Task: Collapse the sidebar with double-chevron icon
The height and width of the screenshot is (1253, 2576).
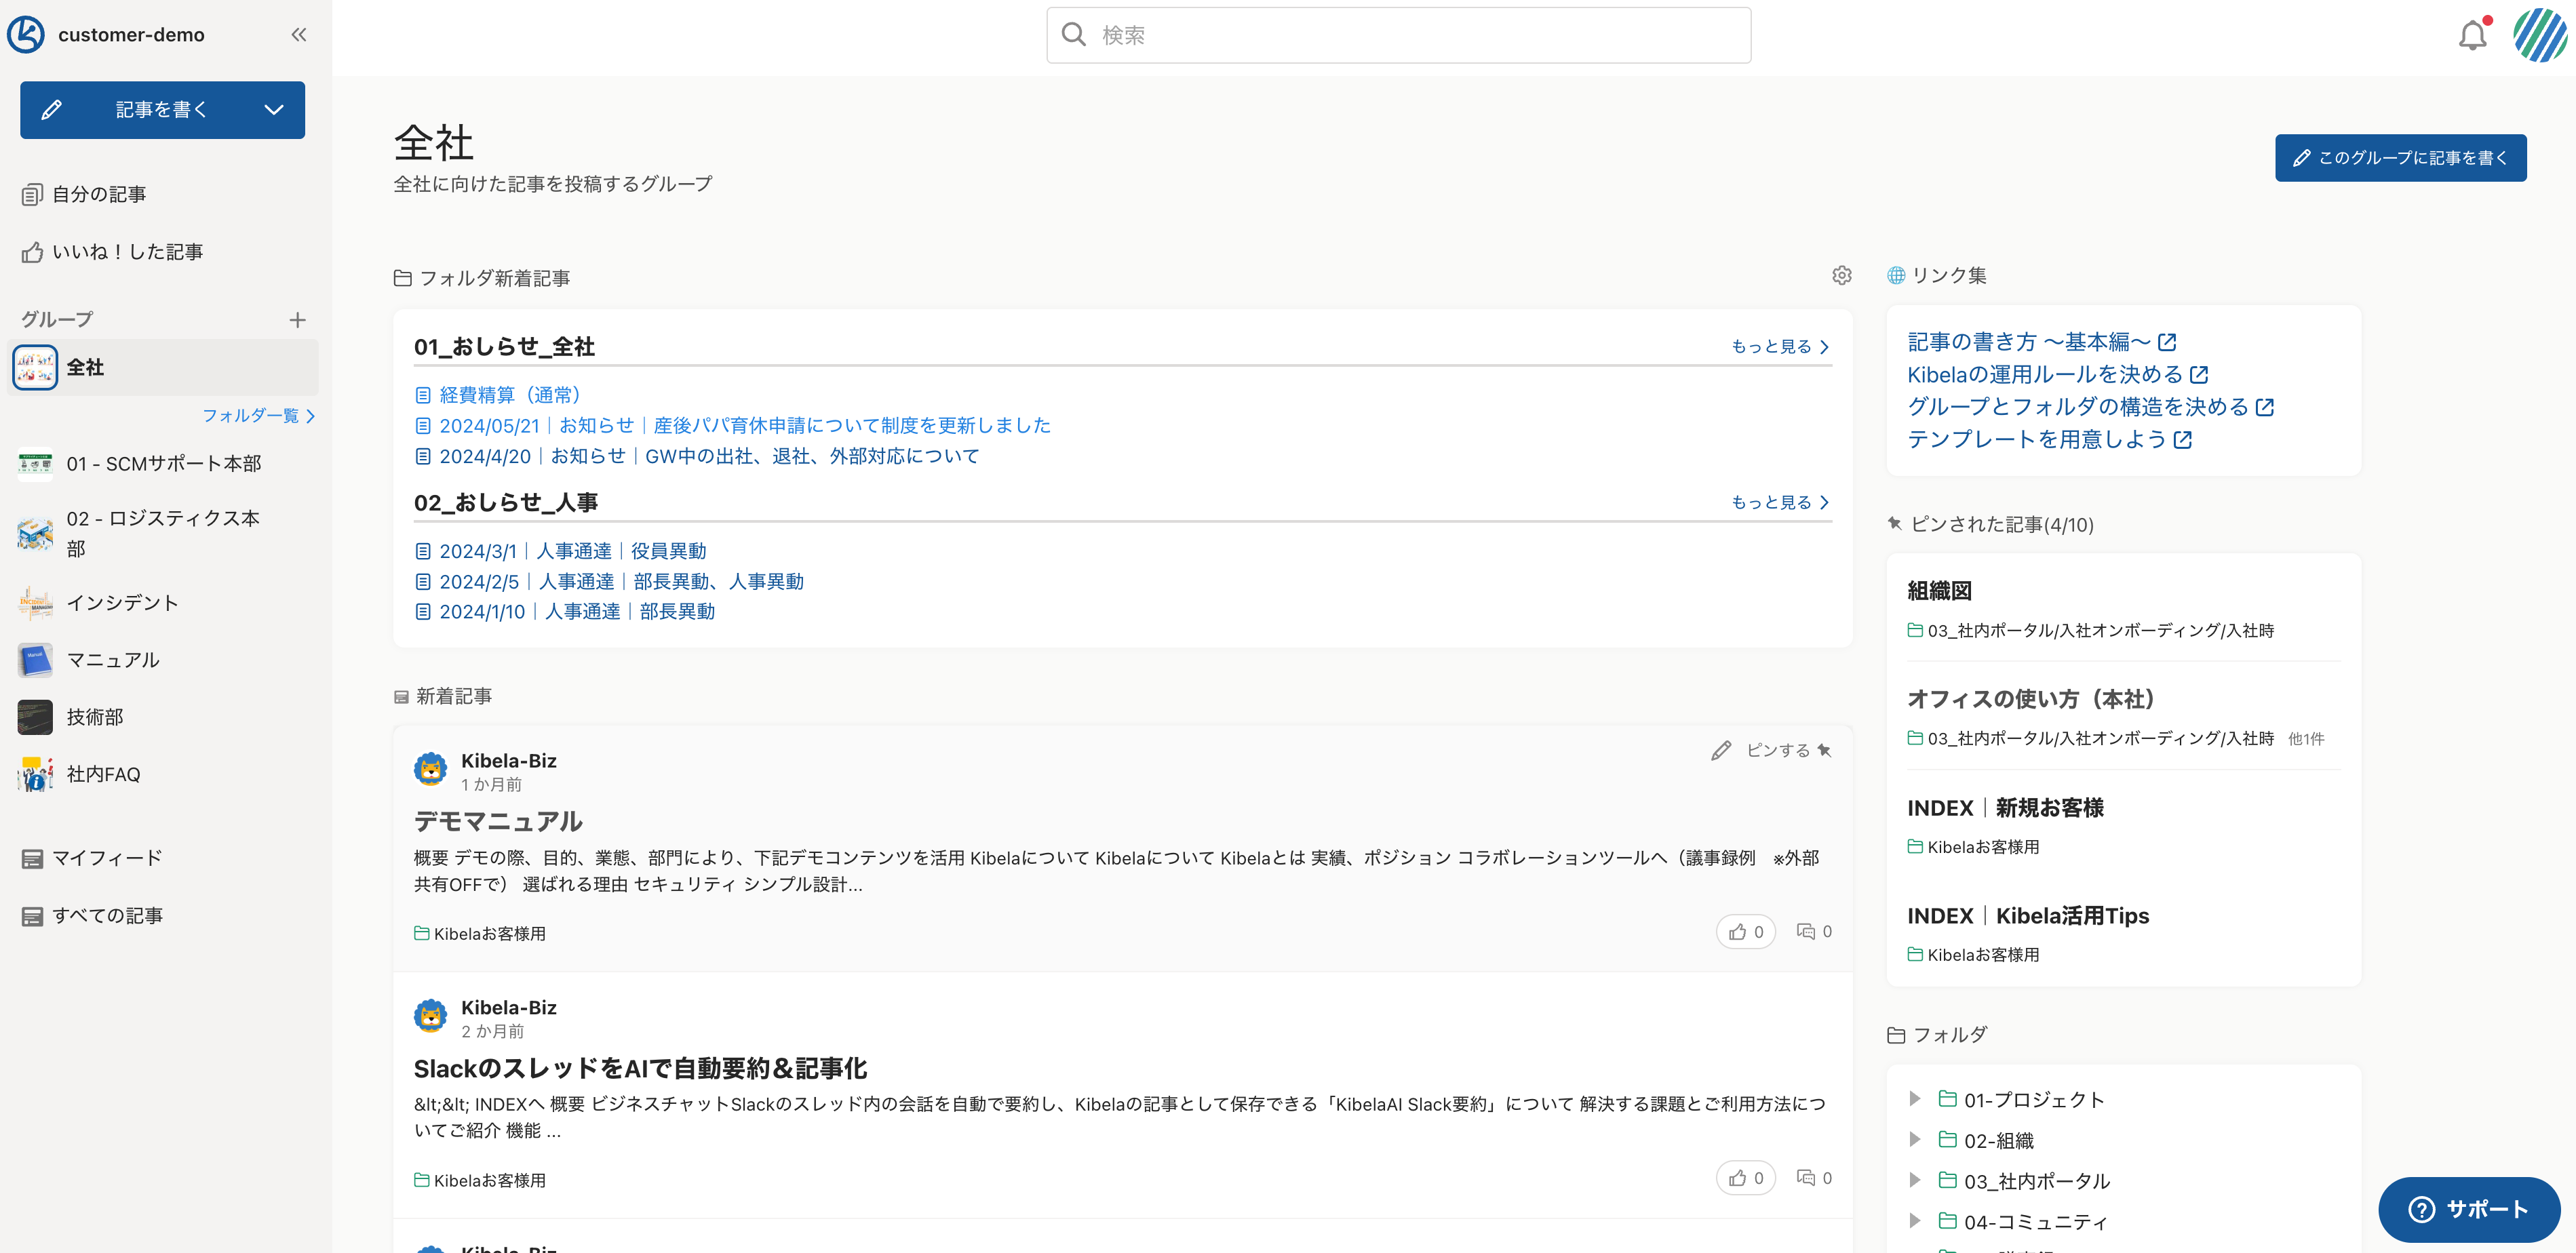Action: (298, 35)
